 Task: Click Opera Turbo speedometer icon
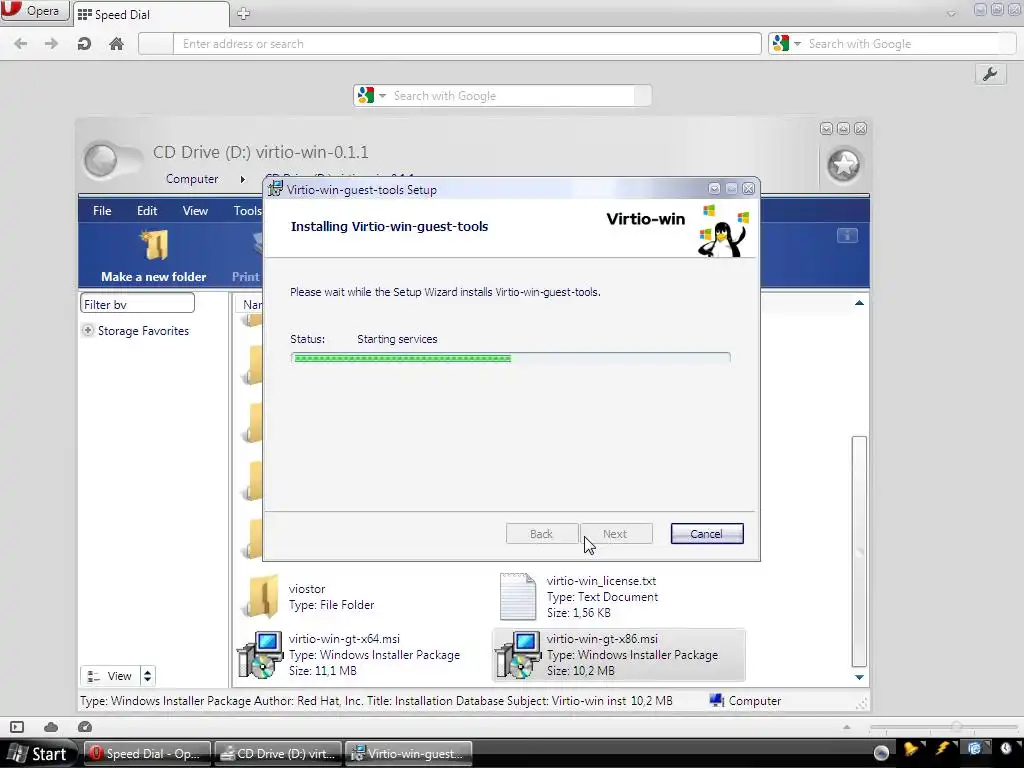coord(84,727)
